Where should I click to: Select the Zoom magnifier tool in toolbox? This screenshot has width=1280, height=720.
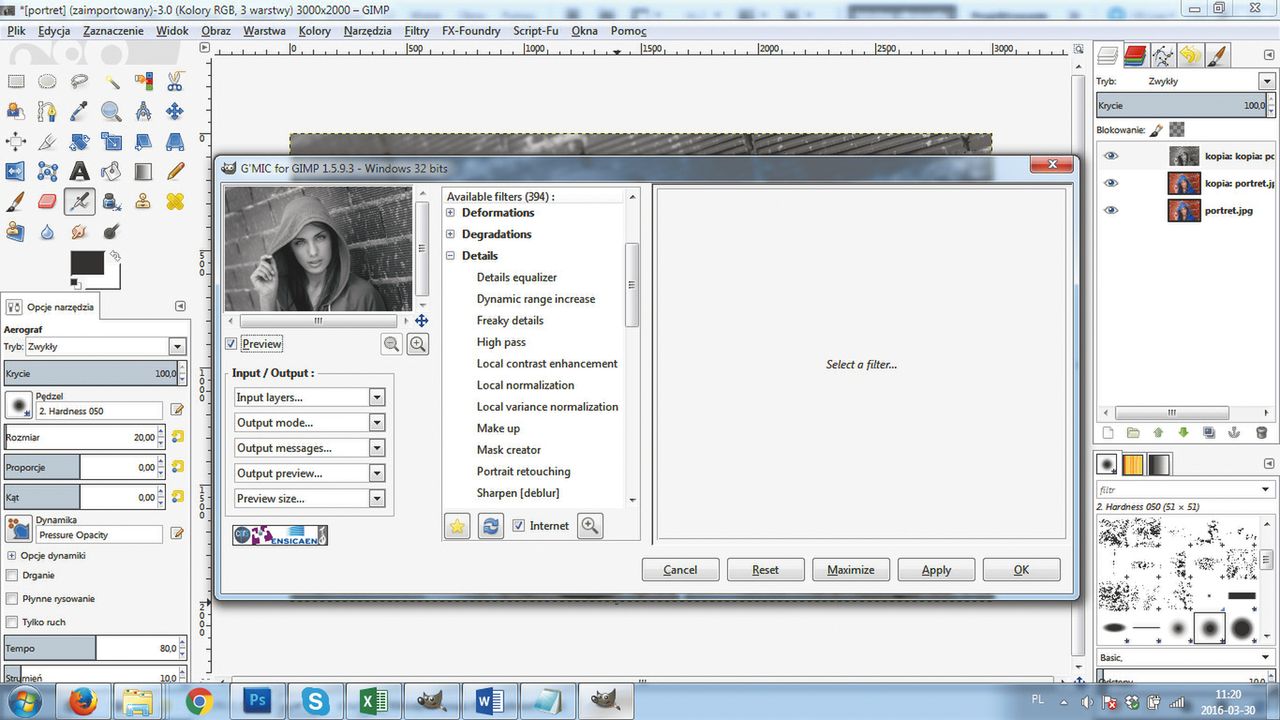111,112
